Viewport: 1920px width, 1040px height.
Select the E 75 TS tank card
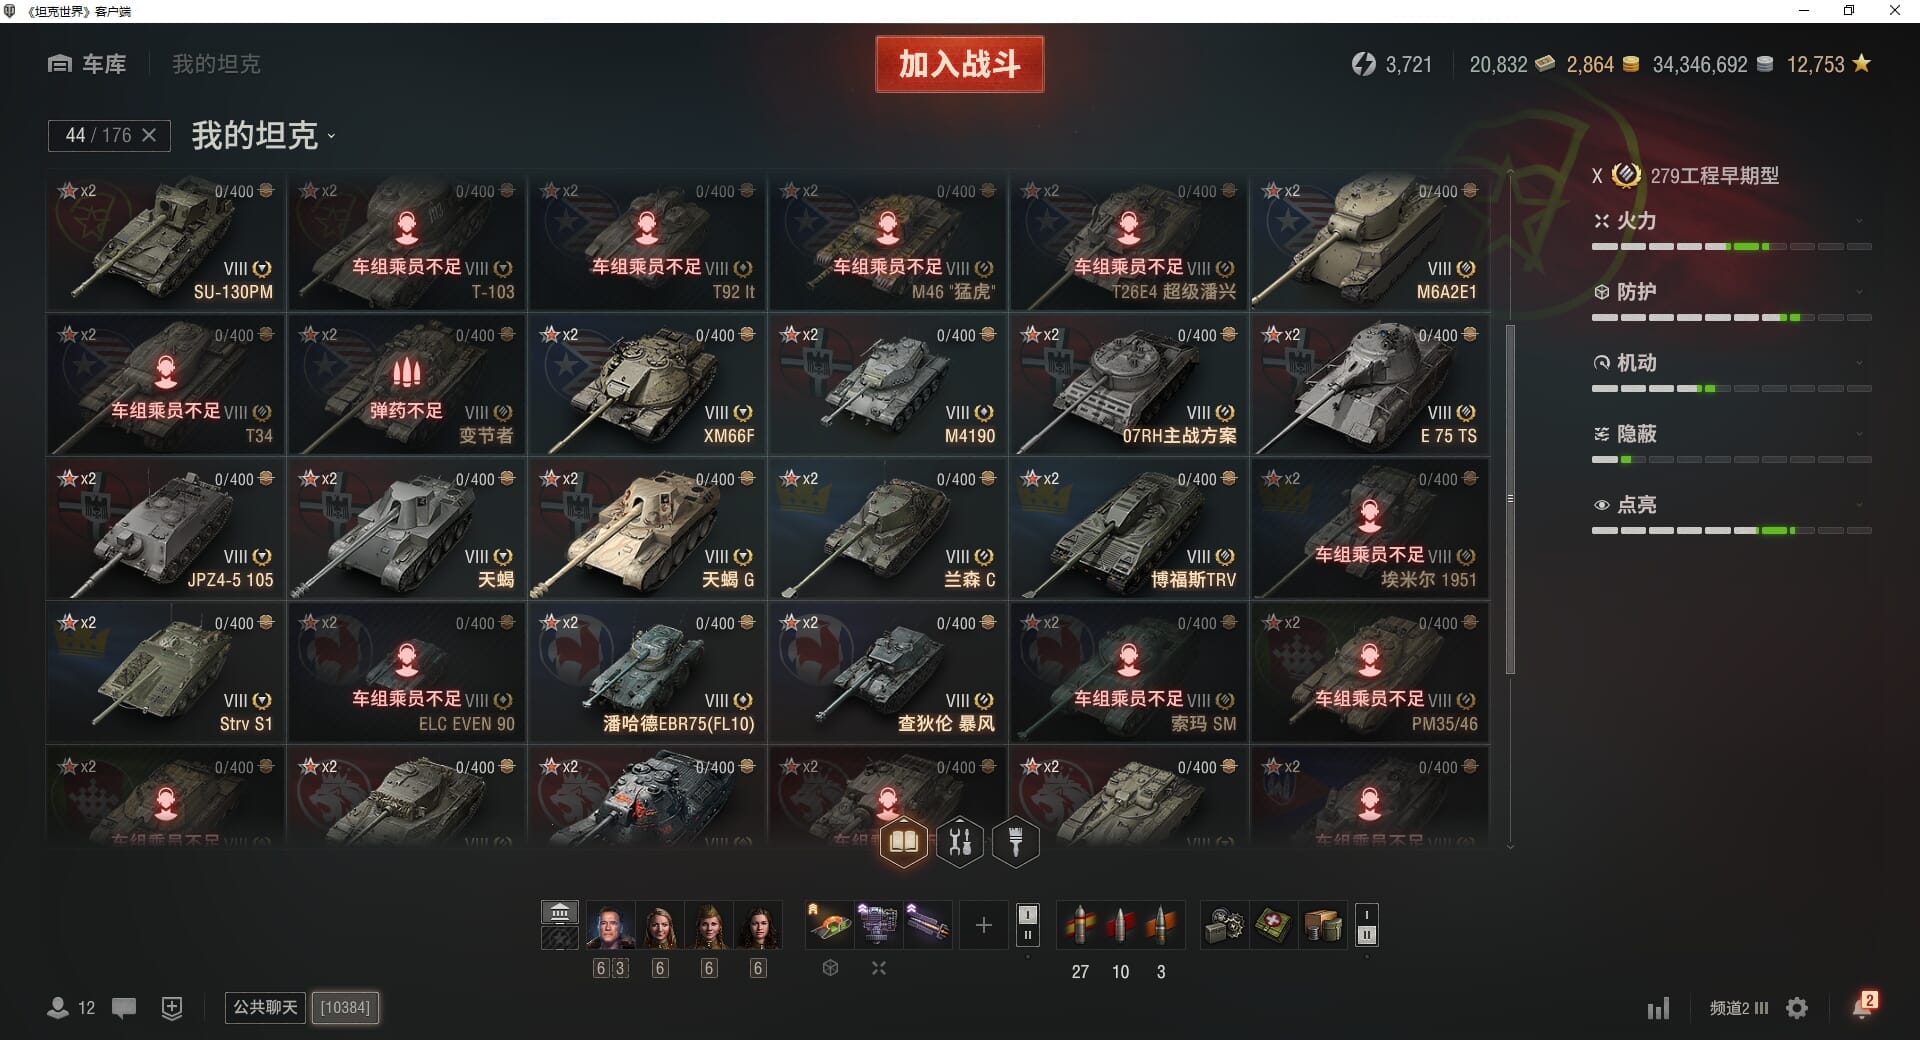point(1370,386)
